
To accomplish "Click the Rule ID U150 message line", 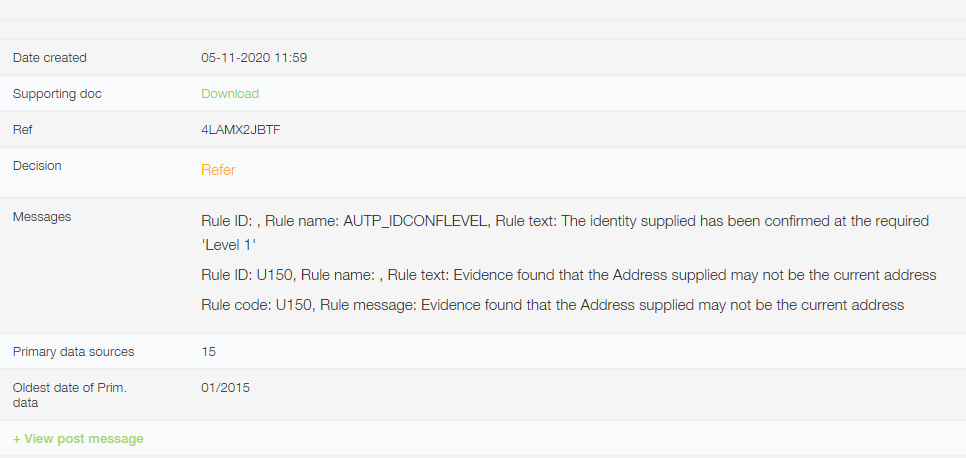I will click(x=569, y=275).
